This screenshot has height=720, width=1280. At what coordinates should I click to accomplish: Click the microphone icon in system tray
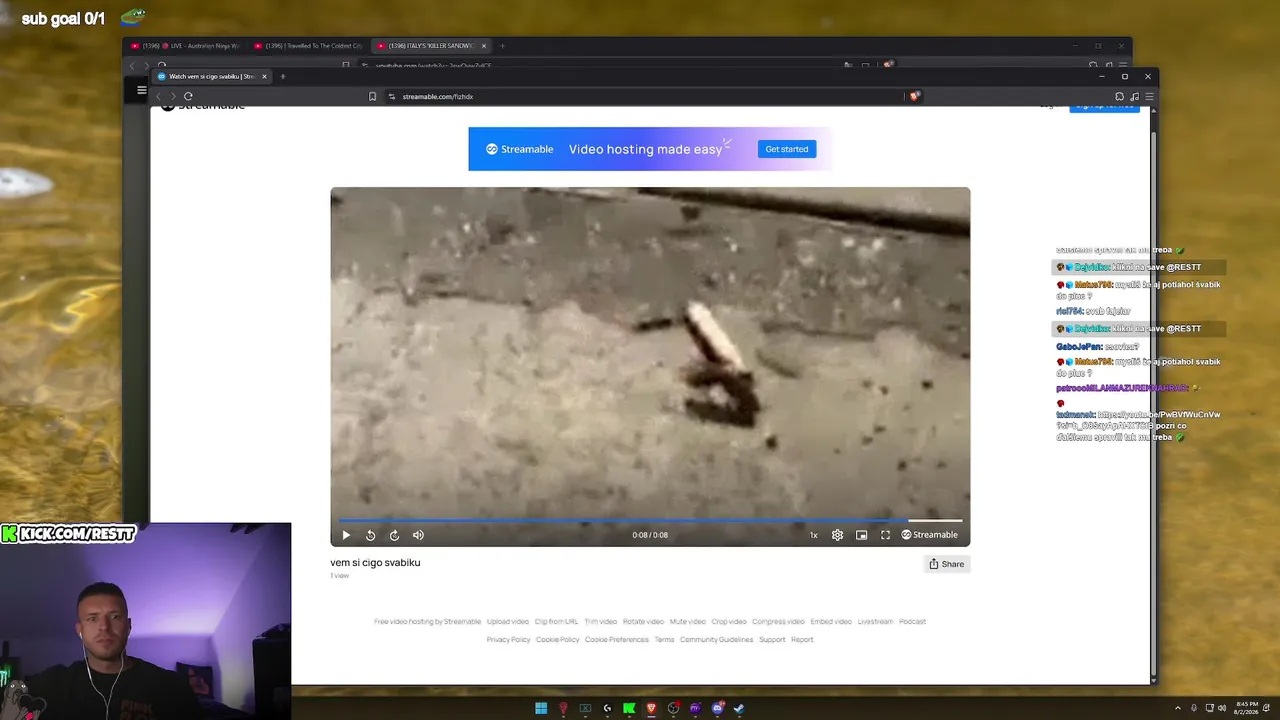point(1193,708)
